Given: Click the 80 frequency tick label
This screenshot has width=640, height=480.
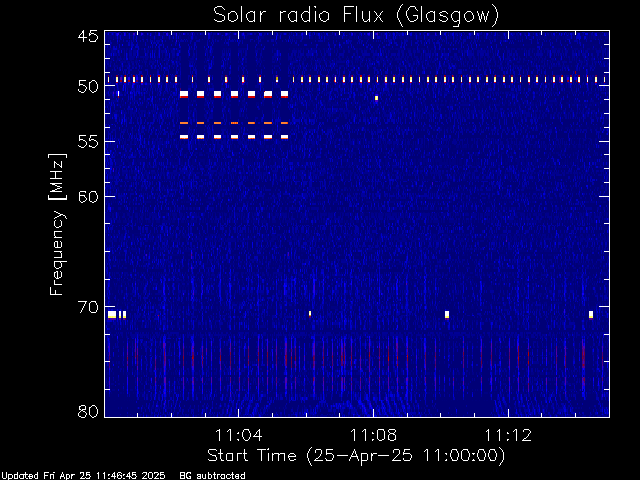Looking at the screenshot, I should pos(88,411).
